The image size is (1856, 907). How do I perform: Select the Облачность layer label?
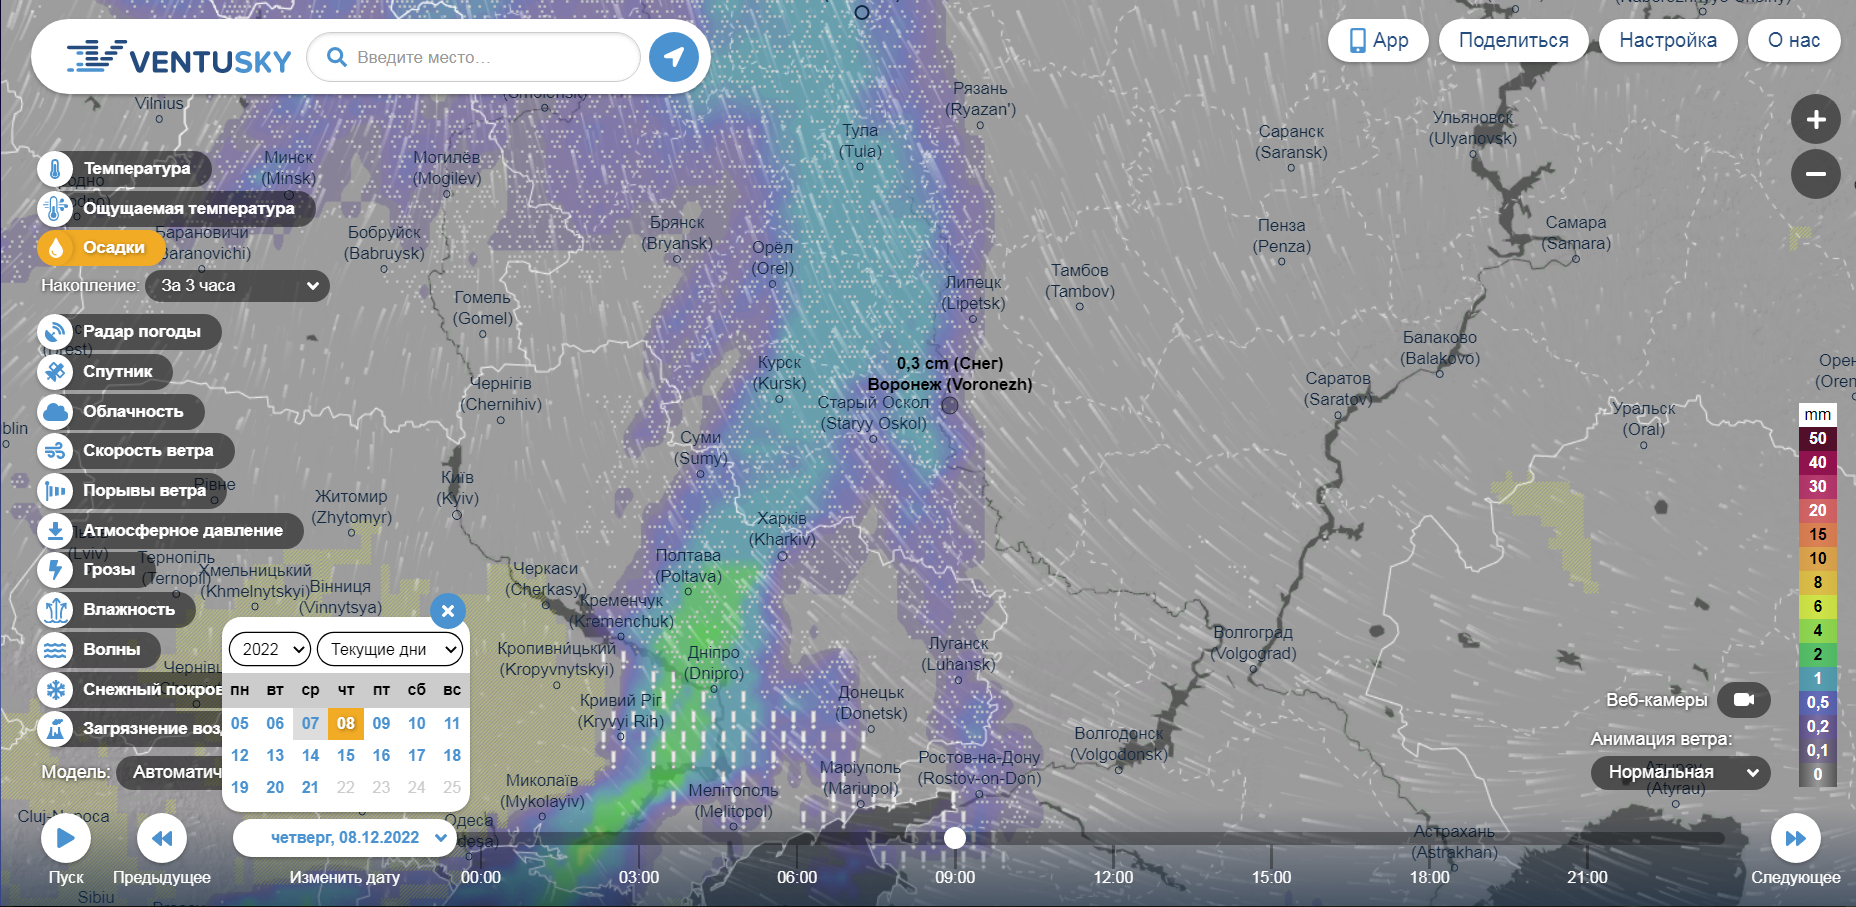coord(133,411)
